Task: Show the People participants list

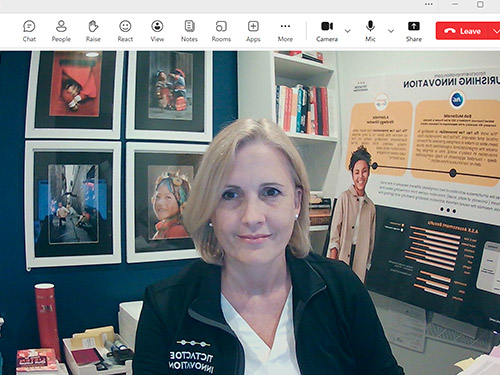Action: point(61,31)
